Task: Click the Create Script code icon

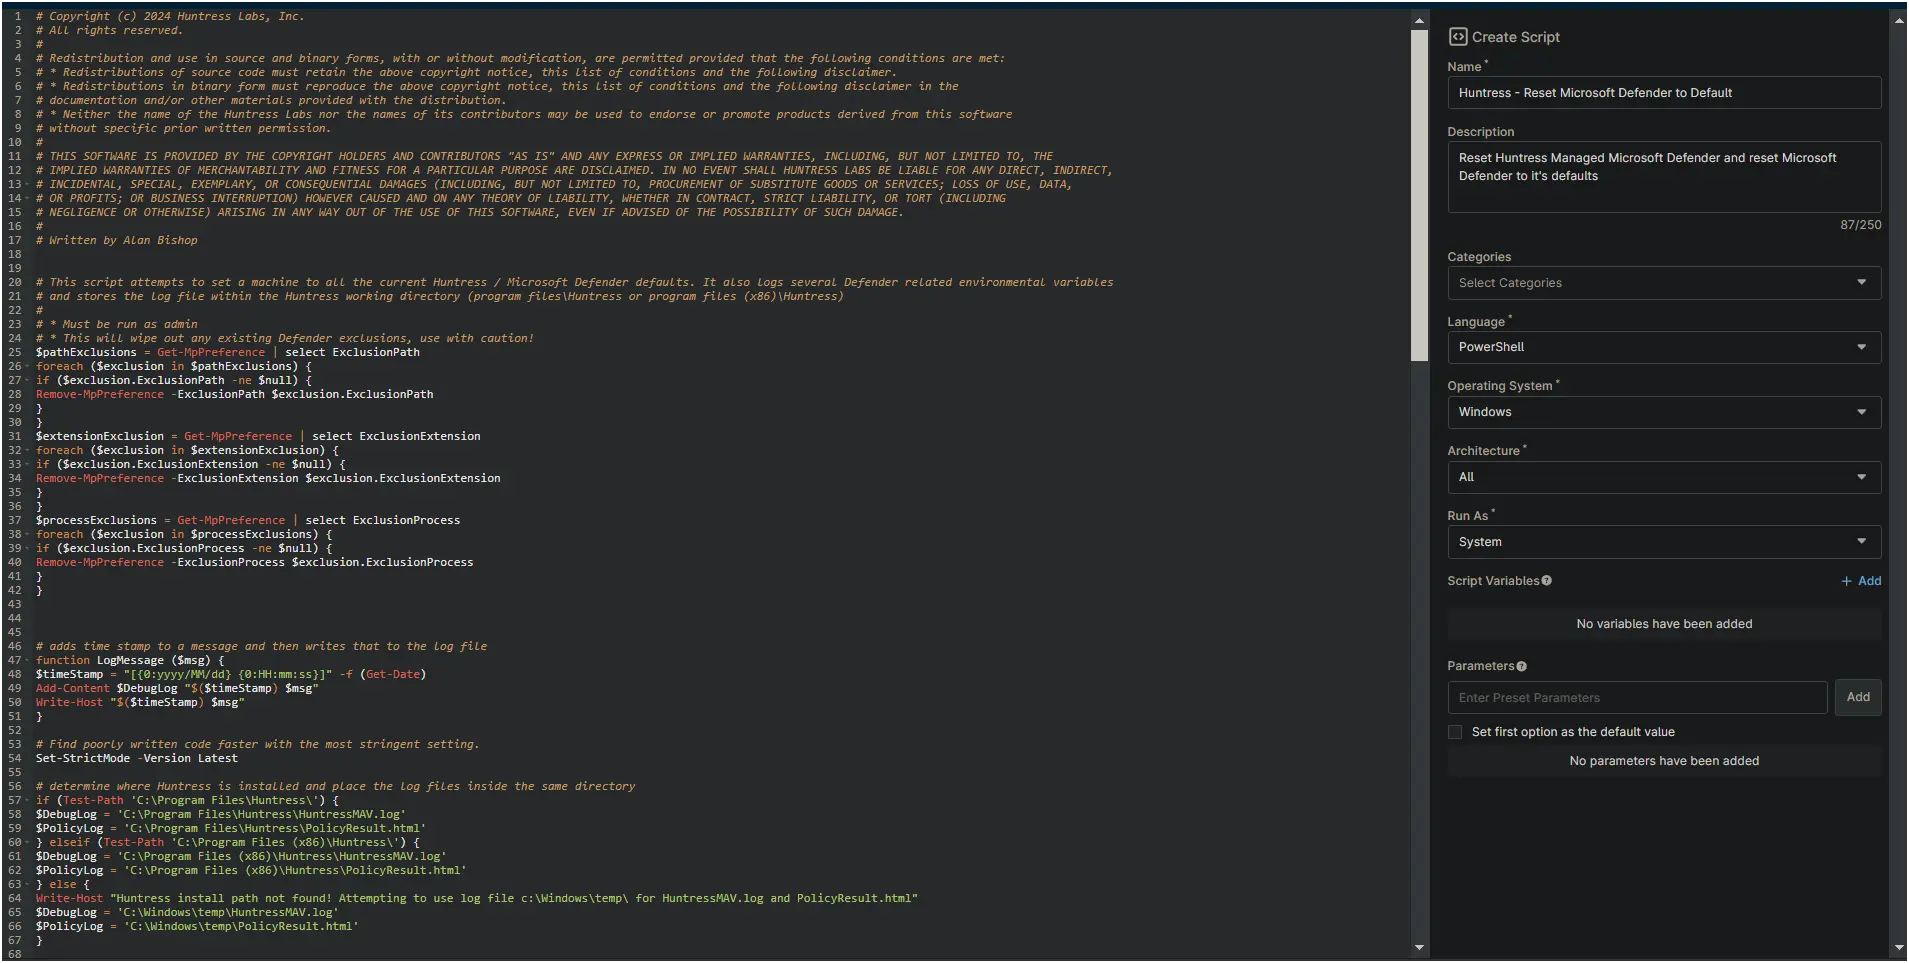Action: click(x=1457, y=37)
